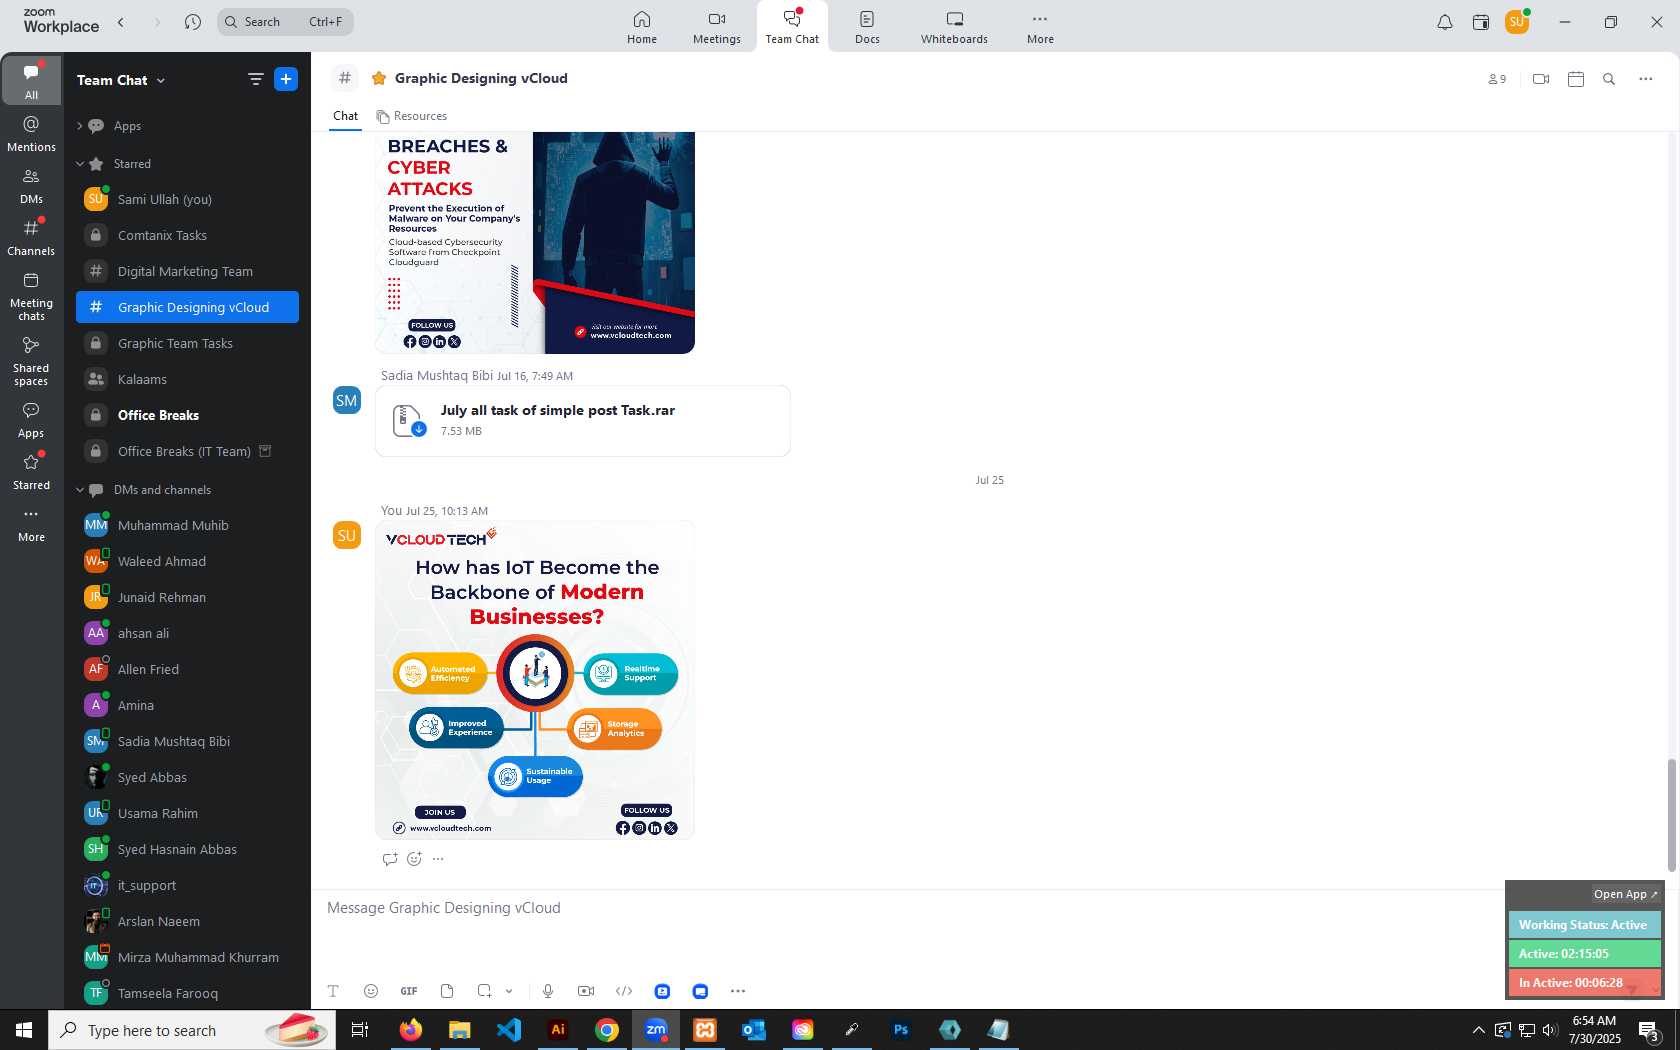Start a video meeting with the channel
Image resolution: width=1680 pixels, height=1050 pixels.
tap(1541, 79)
